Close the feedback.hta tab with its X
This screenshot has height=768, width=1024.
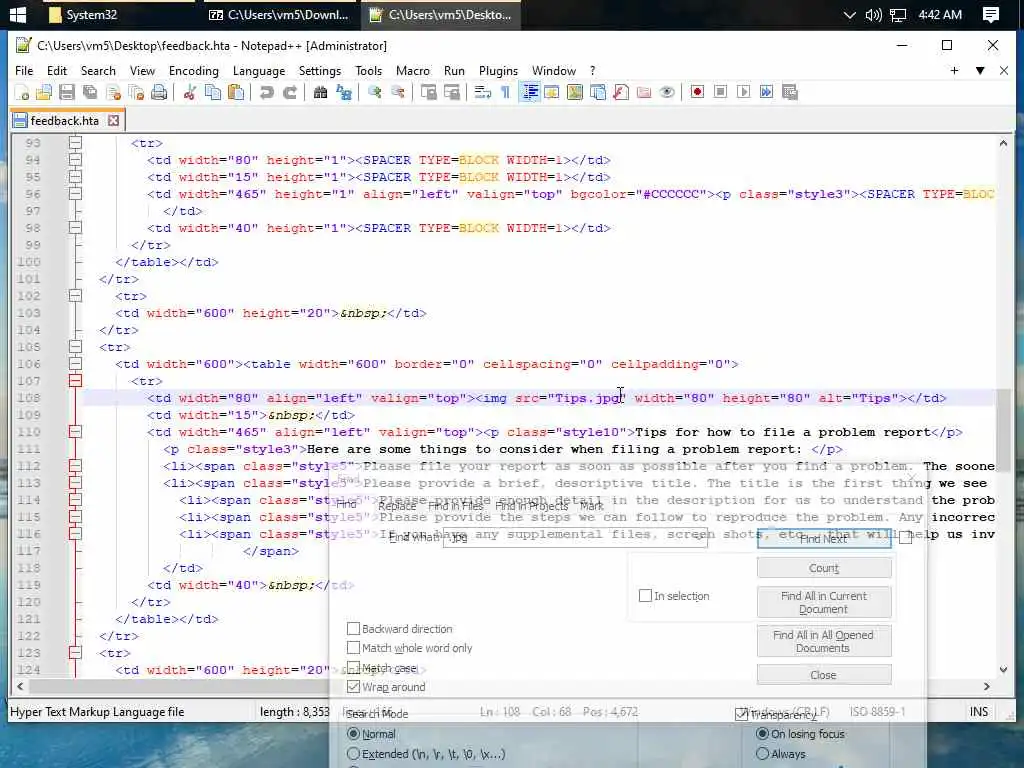114,121
